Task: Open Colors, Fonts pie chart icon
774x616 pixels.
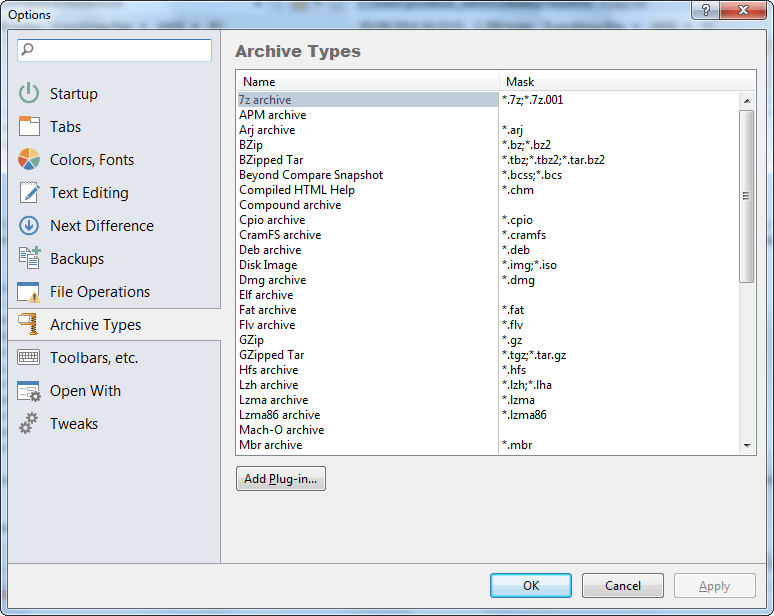Action: click(29, 159)
